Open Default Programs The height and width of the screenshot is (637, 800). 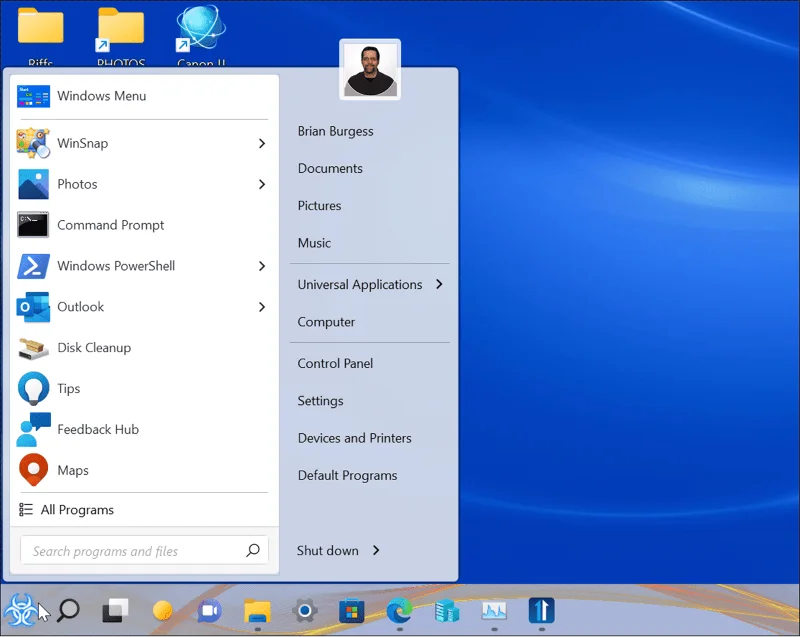pos(347,475)
